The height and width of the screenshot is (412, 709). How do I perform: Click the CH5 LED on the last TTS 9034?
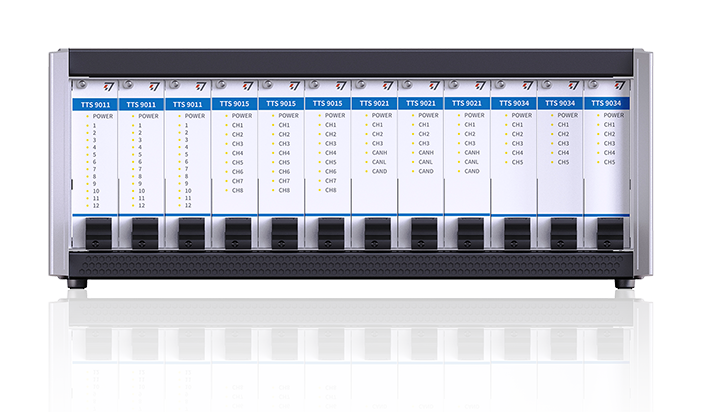[600, 162]
